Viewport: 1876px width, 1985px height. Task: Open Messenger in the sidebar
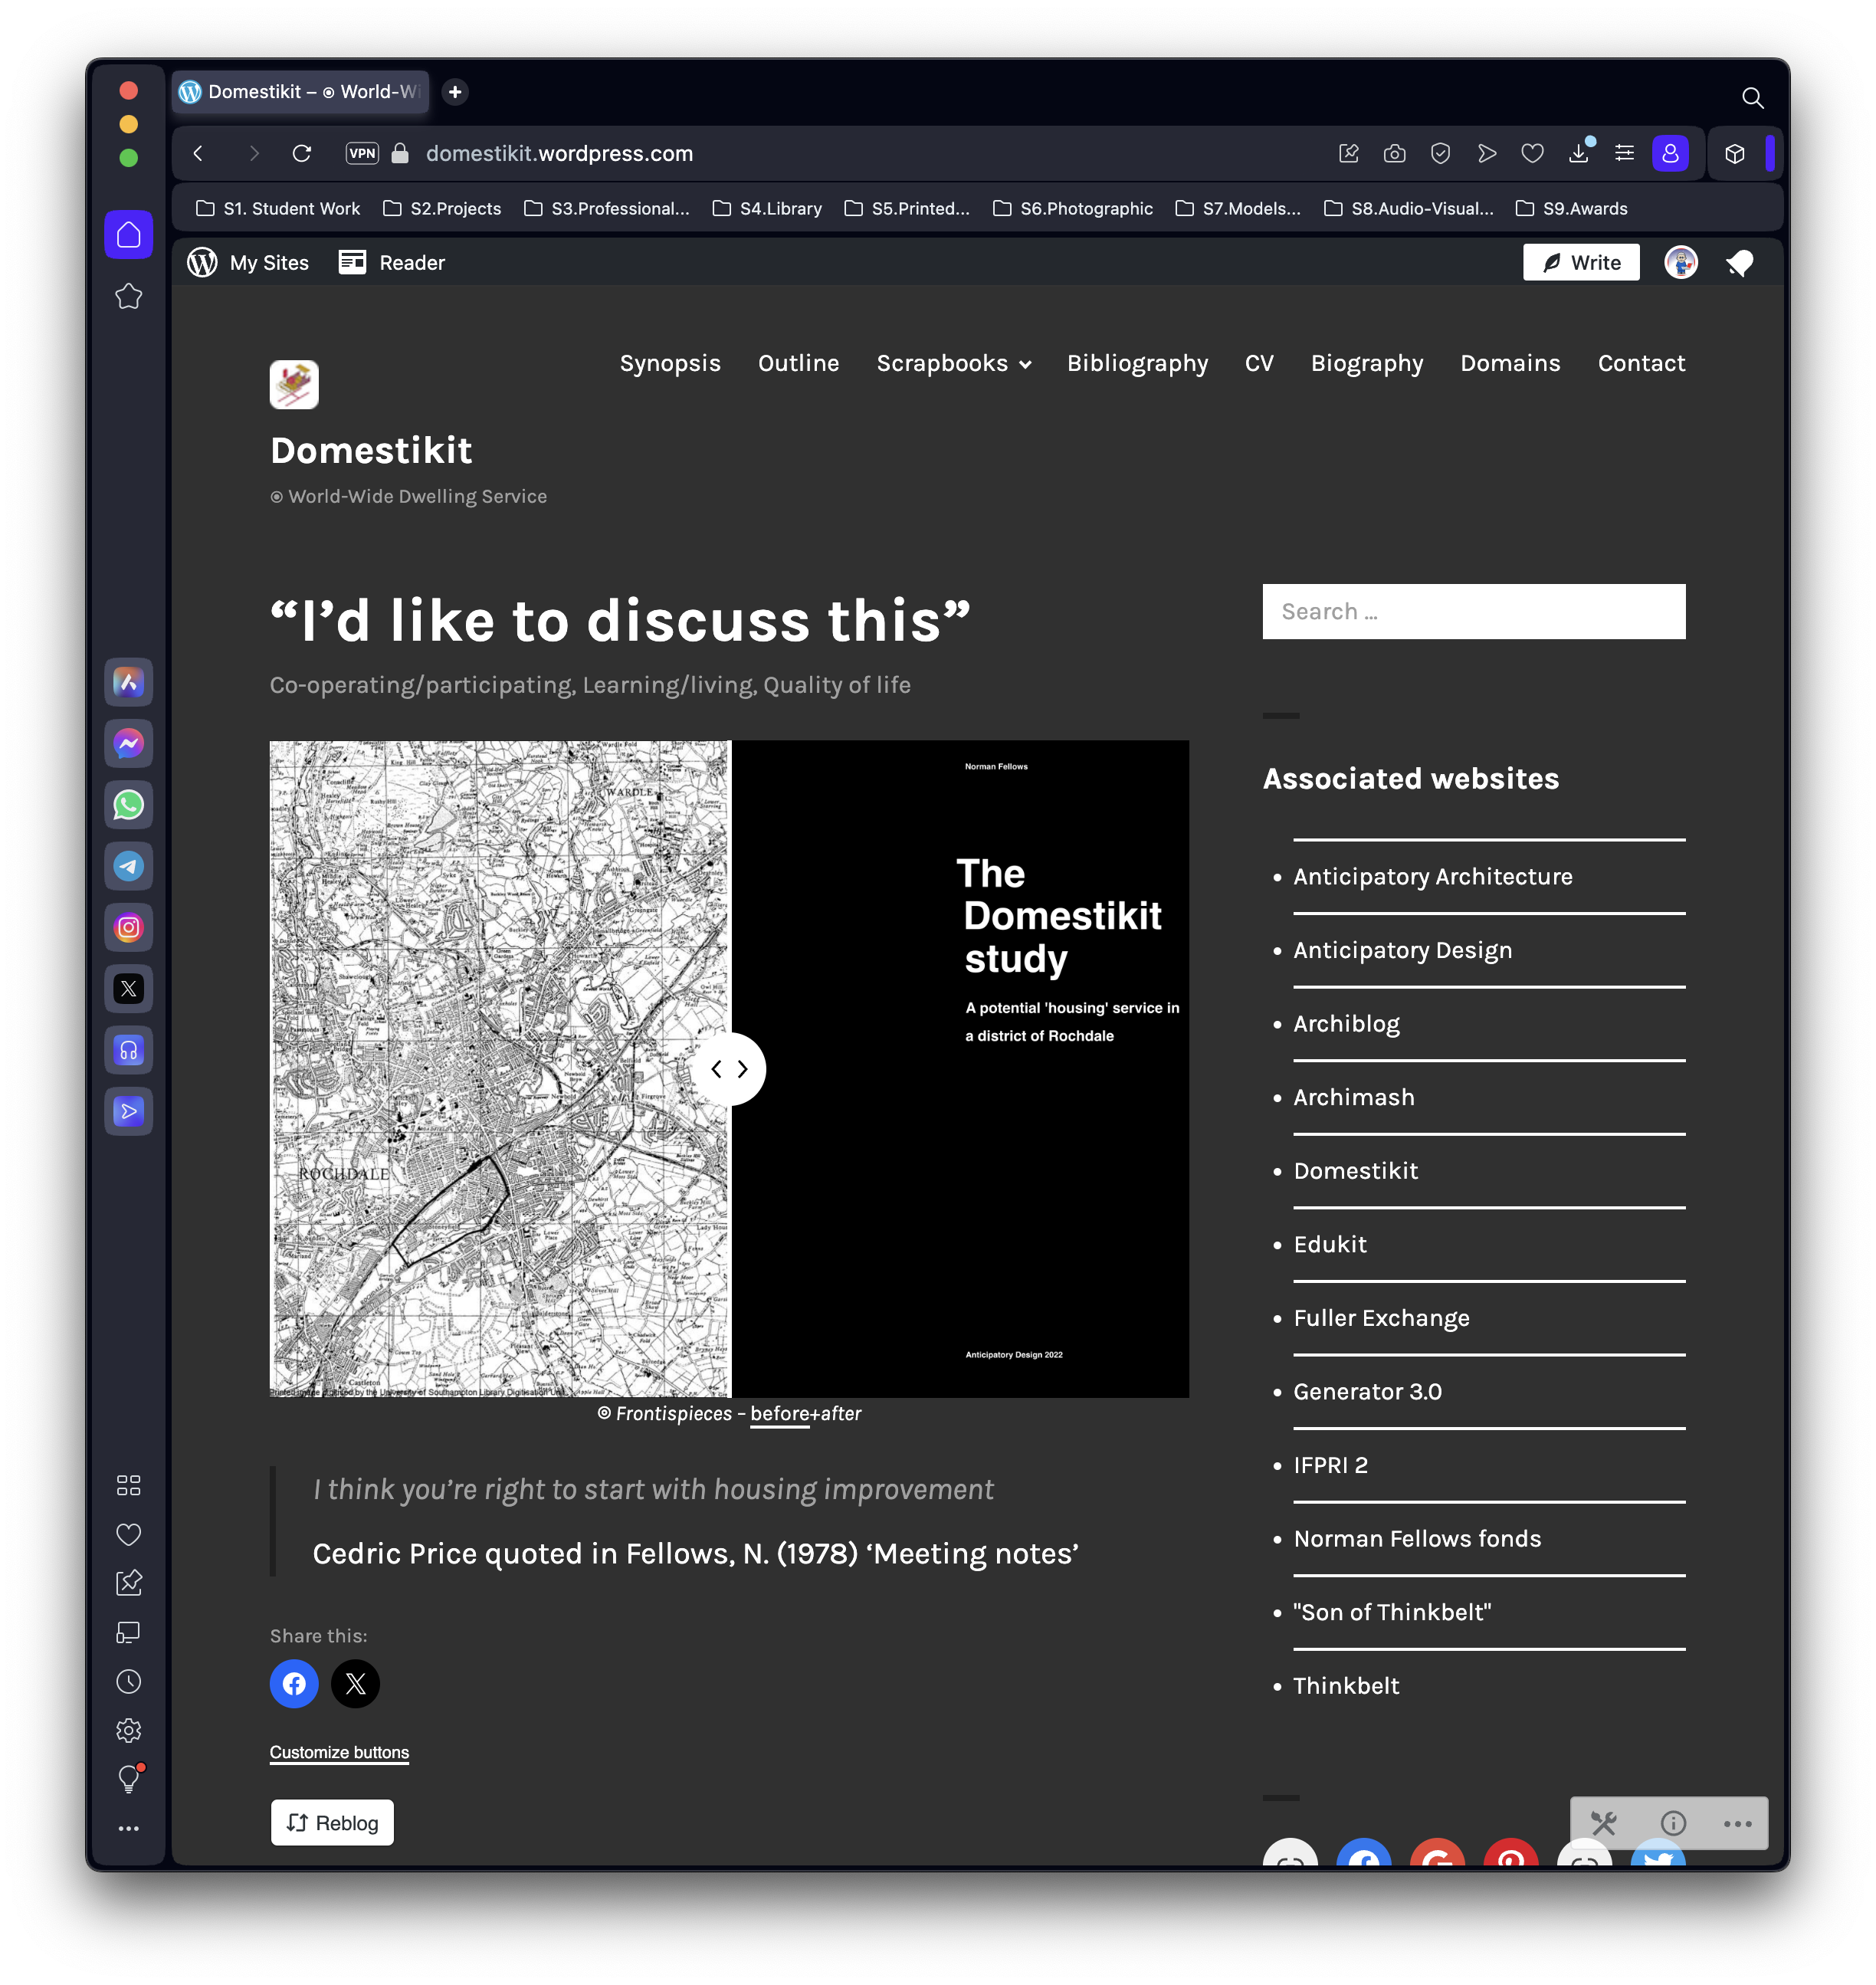click(128, 743)
